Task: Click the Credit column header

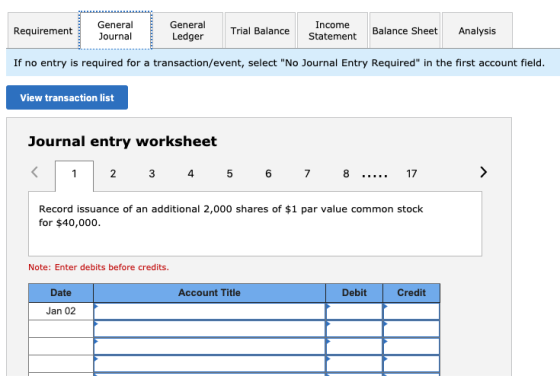Action: coord(411,293)
